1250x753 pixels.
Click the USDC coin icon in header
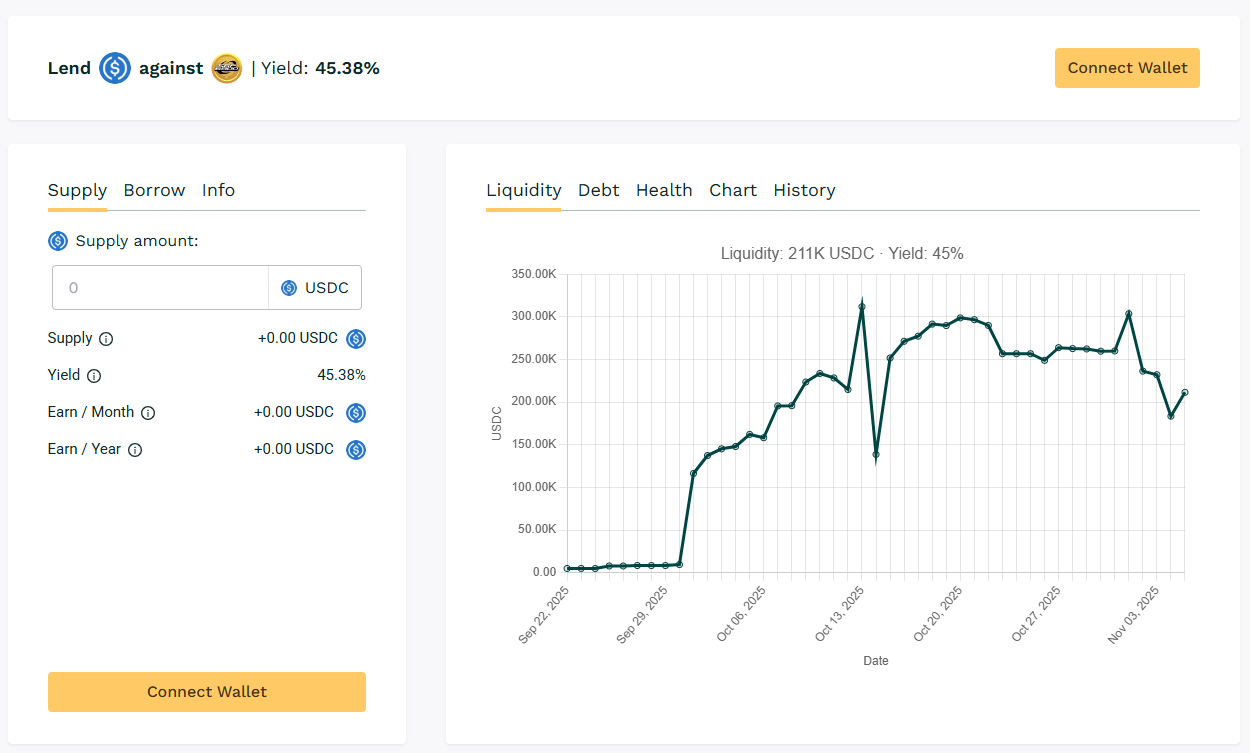click(x=115, y=68)
